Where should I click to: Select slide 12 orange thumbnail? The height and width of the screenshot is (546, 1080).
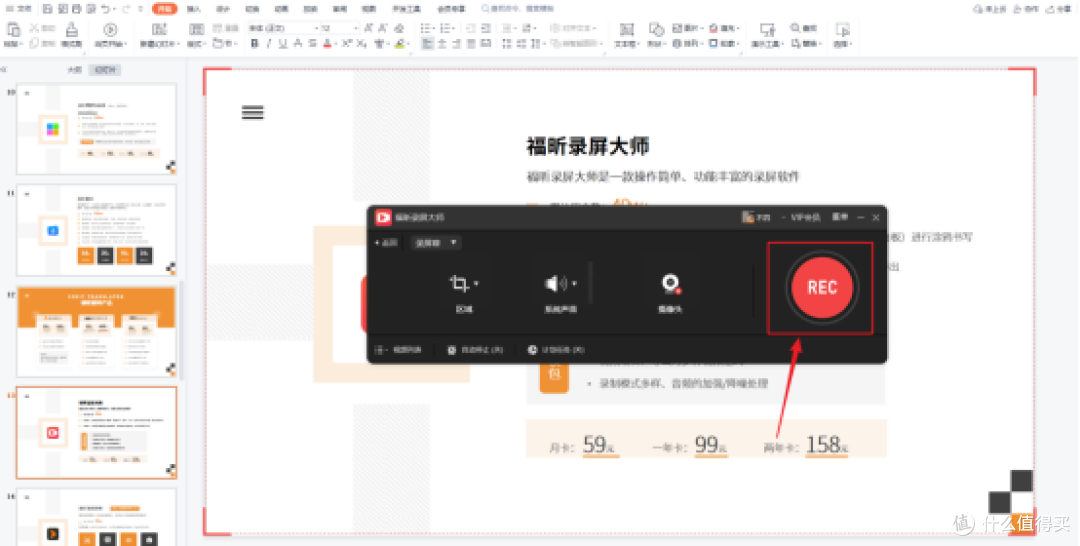point(96,332)
